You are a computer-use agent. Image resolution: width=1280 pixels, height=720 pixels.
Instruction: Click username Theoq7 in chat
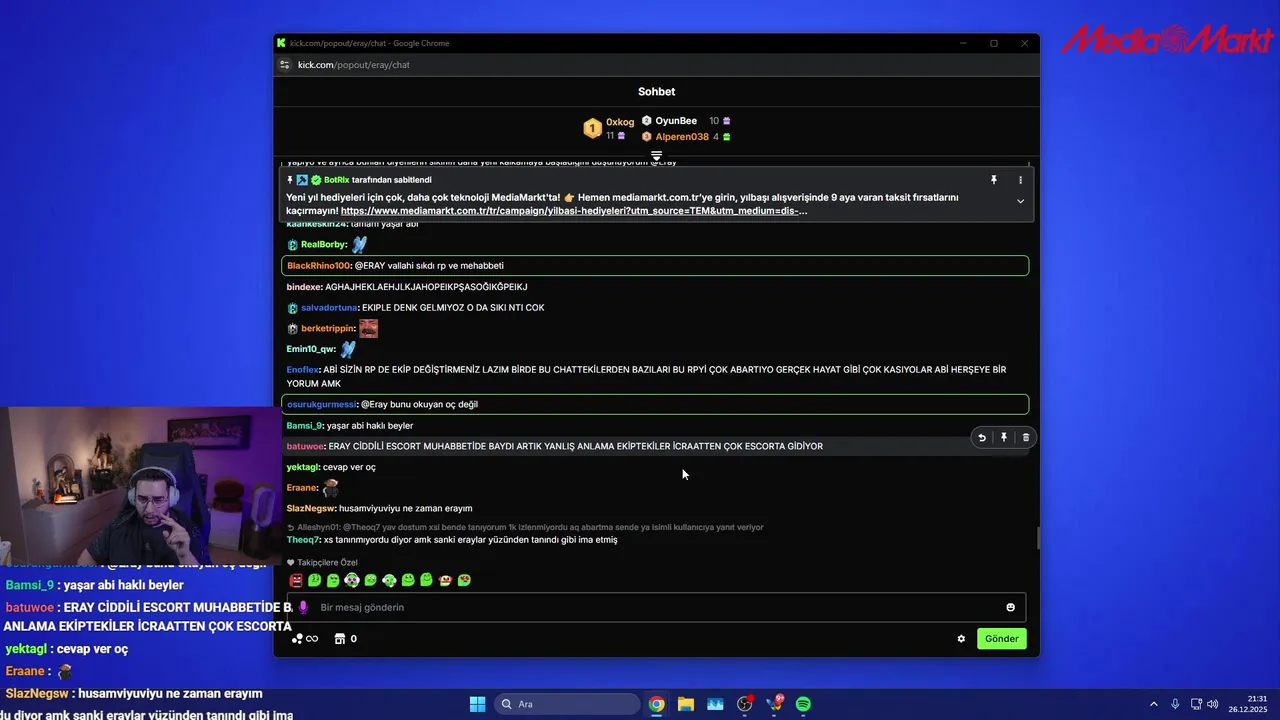303,540
